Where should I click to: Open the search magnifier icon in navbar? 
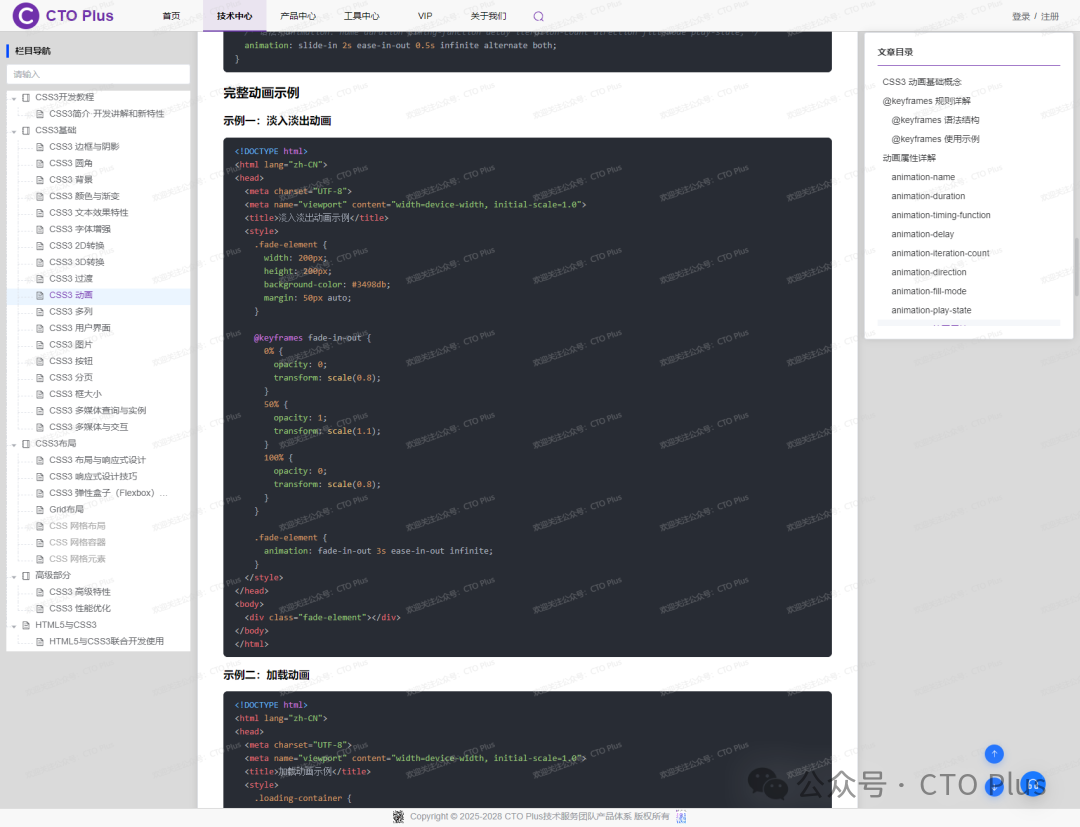coord(539,17)
